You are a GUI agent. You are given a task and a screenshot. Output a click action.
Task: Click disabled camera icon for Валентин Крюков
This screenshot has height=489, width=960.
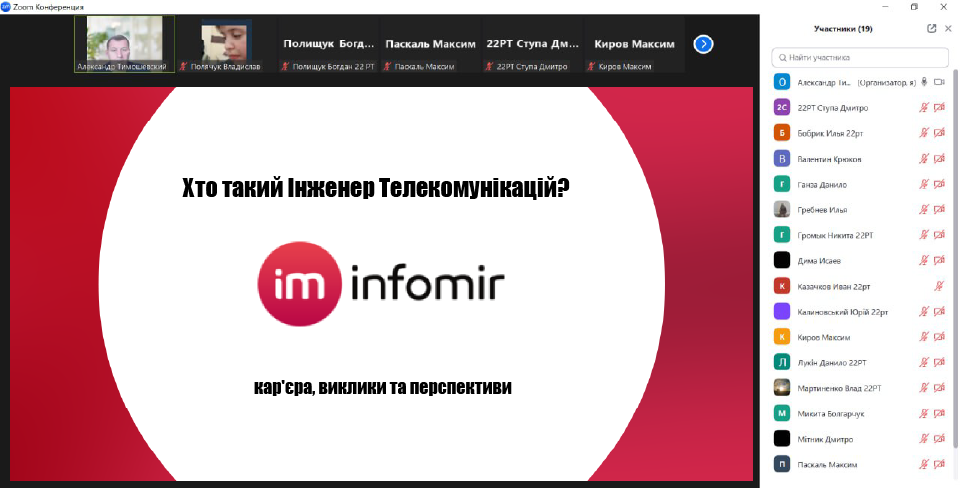pyautogui.click(x=939, y=159)
